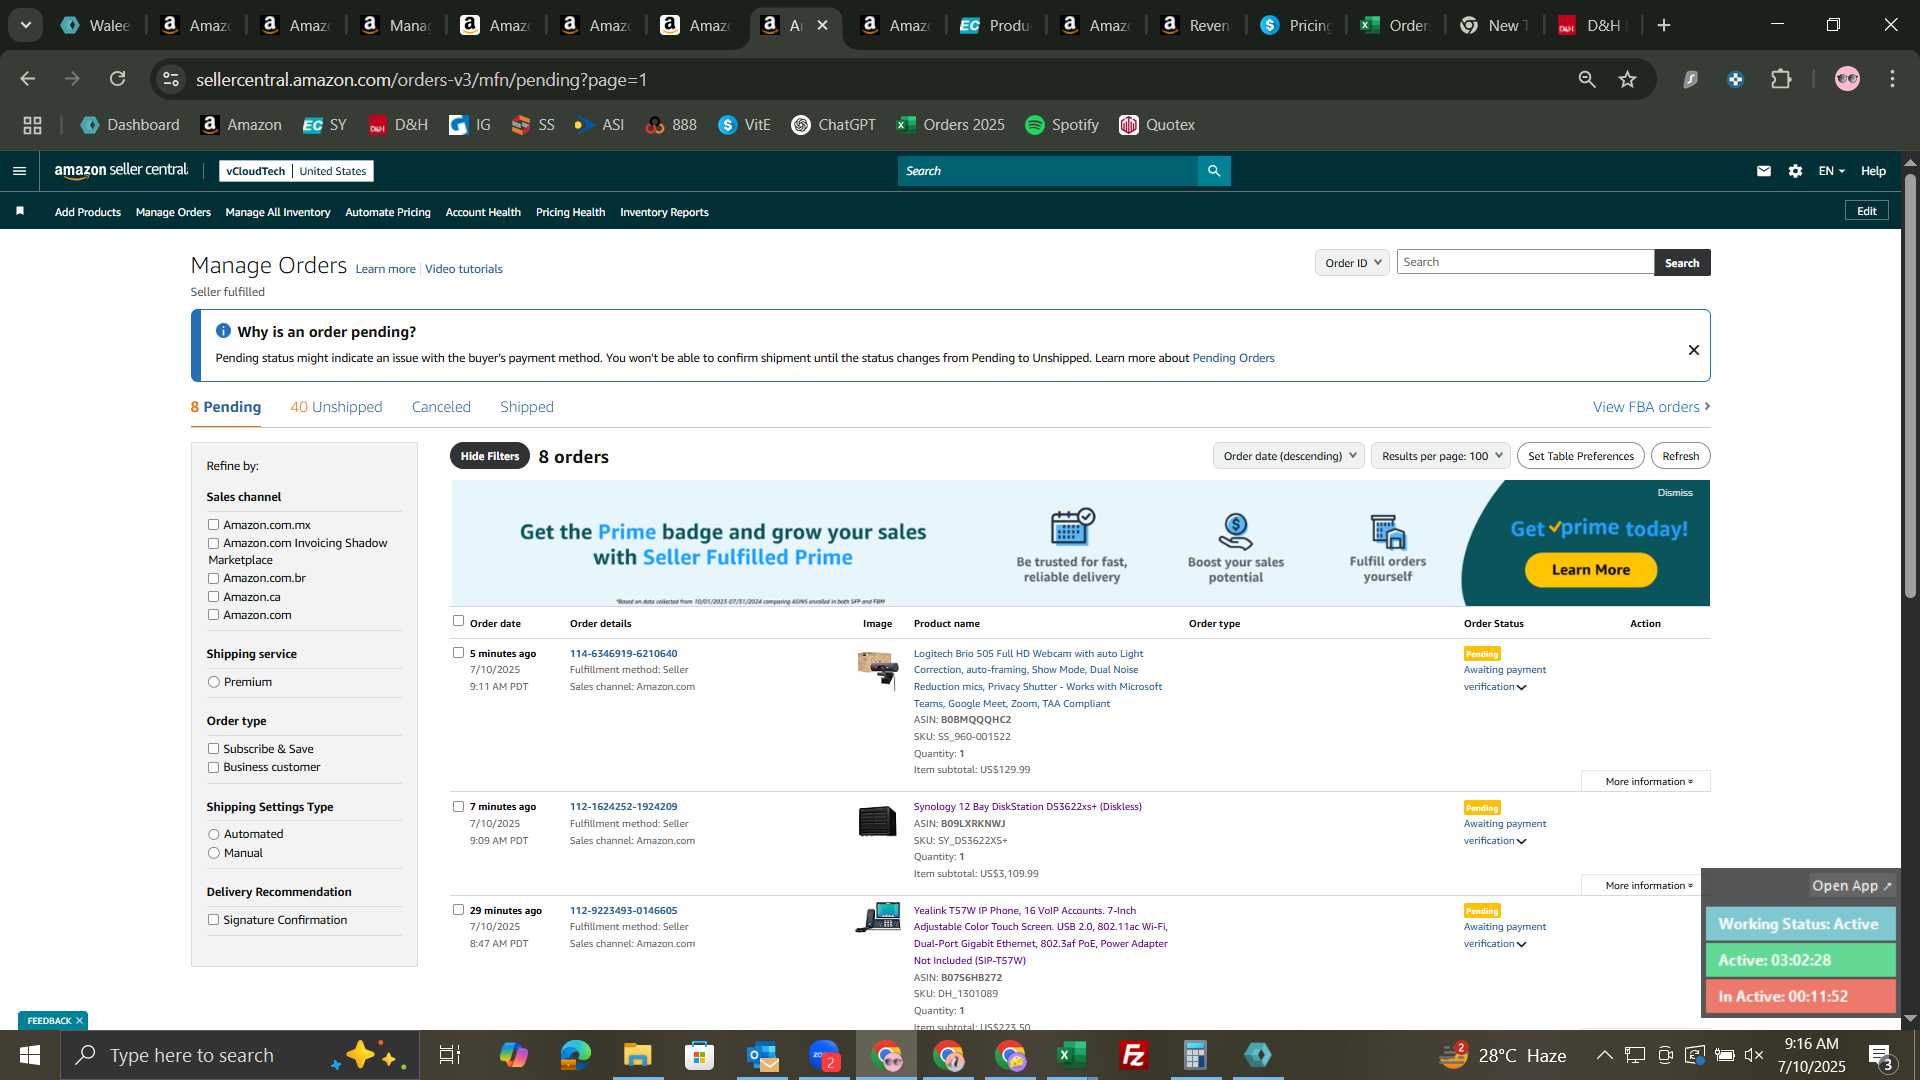This screenshot has width=1920, height=1080.
Task: Check the Subscribe & Save order type
Action: (213, 749)
